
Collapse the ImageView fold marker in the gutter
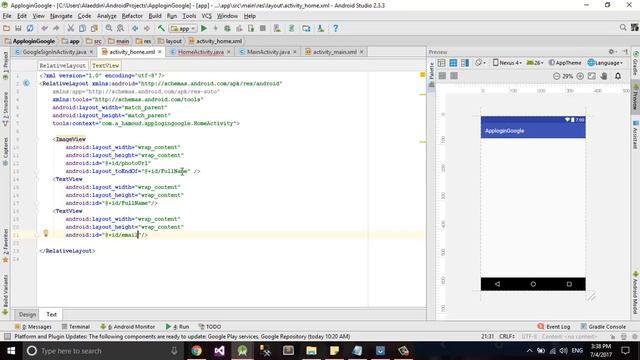click(36, 139)
